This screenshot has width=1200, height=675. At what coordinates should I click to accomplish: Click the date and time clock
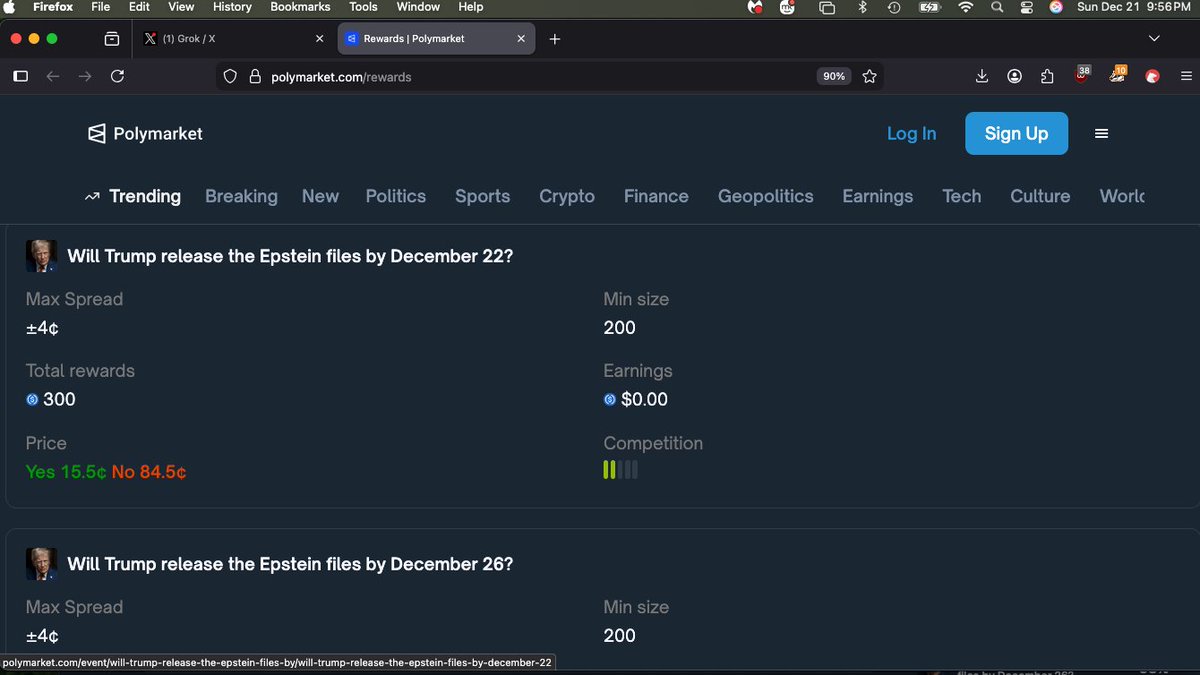click(x=1135, y=7)
